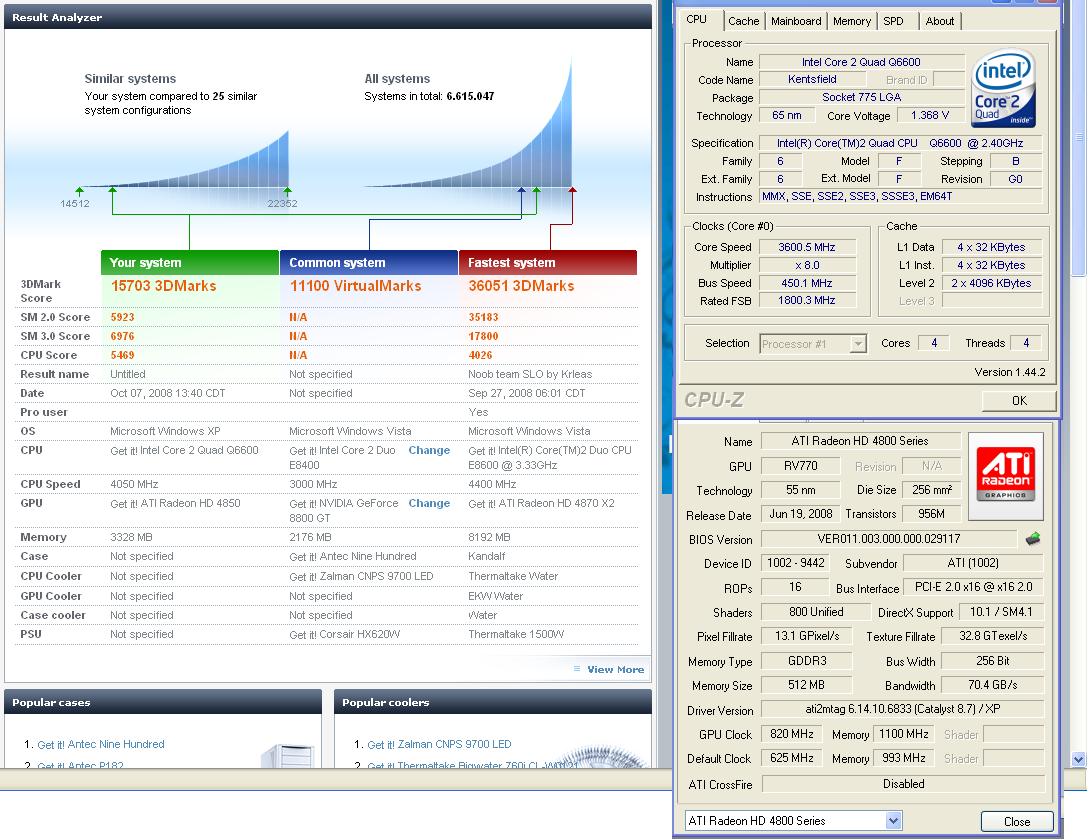Click the Level 2 cache 2 x 4096 KBytes field
The image size is (1090, 840).
tap(991, 284)
